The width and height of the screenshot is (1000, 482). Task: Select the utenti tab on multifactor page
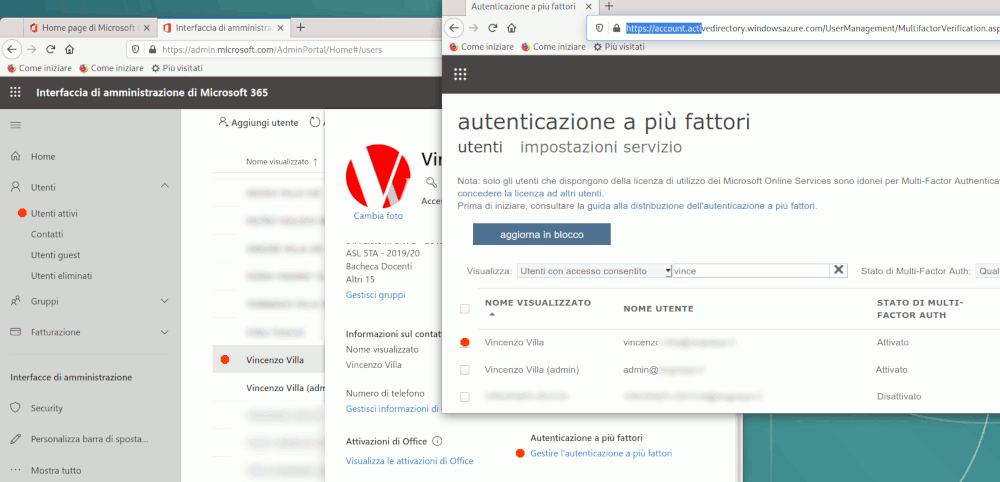coord(480,147)
